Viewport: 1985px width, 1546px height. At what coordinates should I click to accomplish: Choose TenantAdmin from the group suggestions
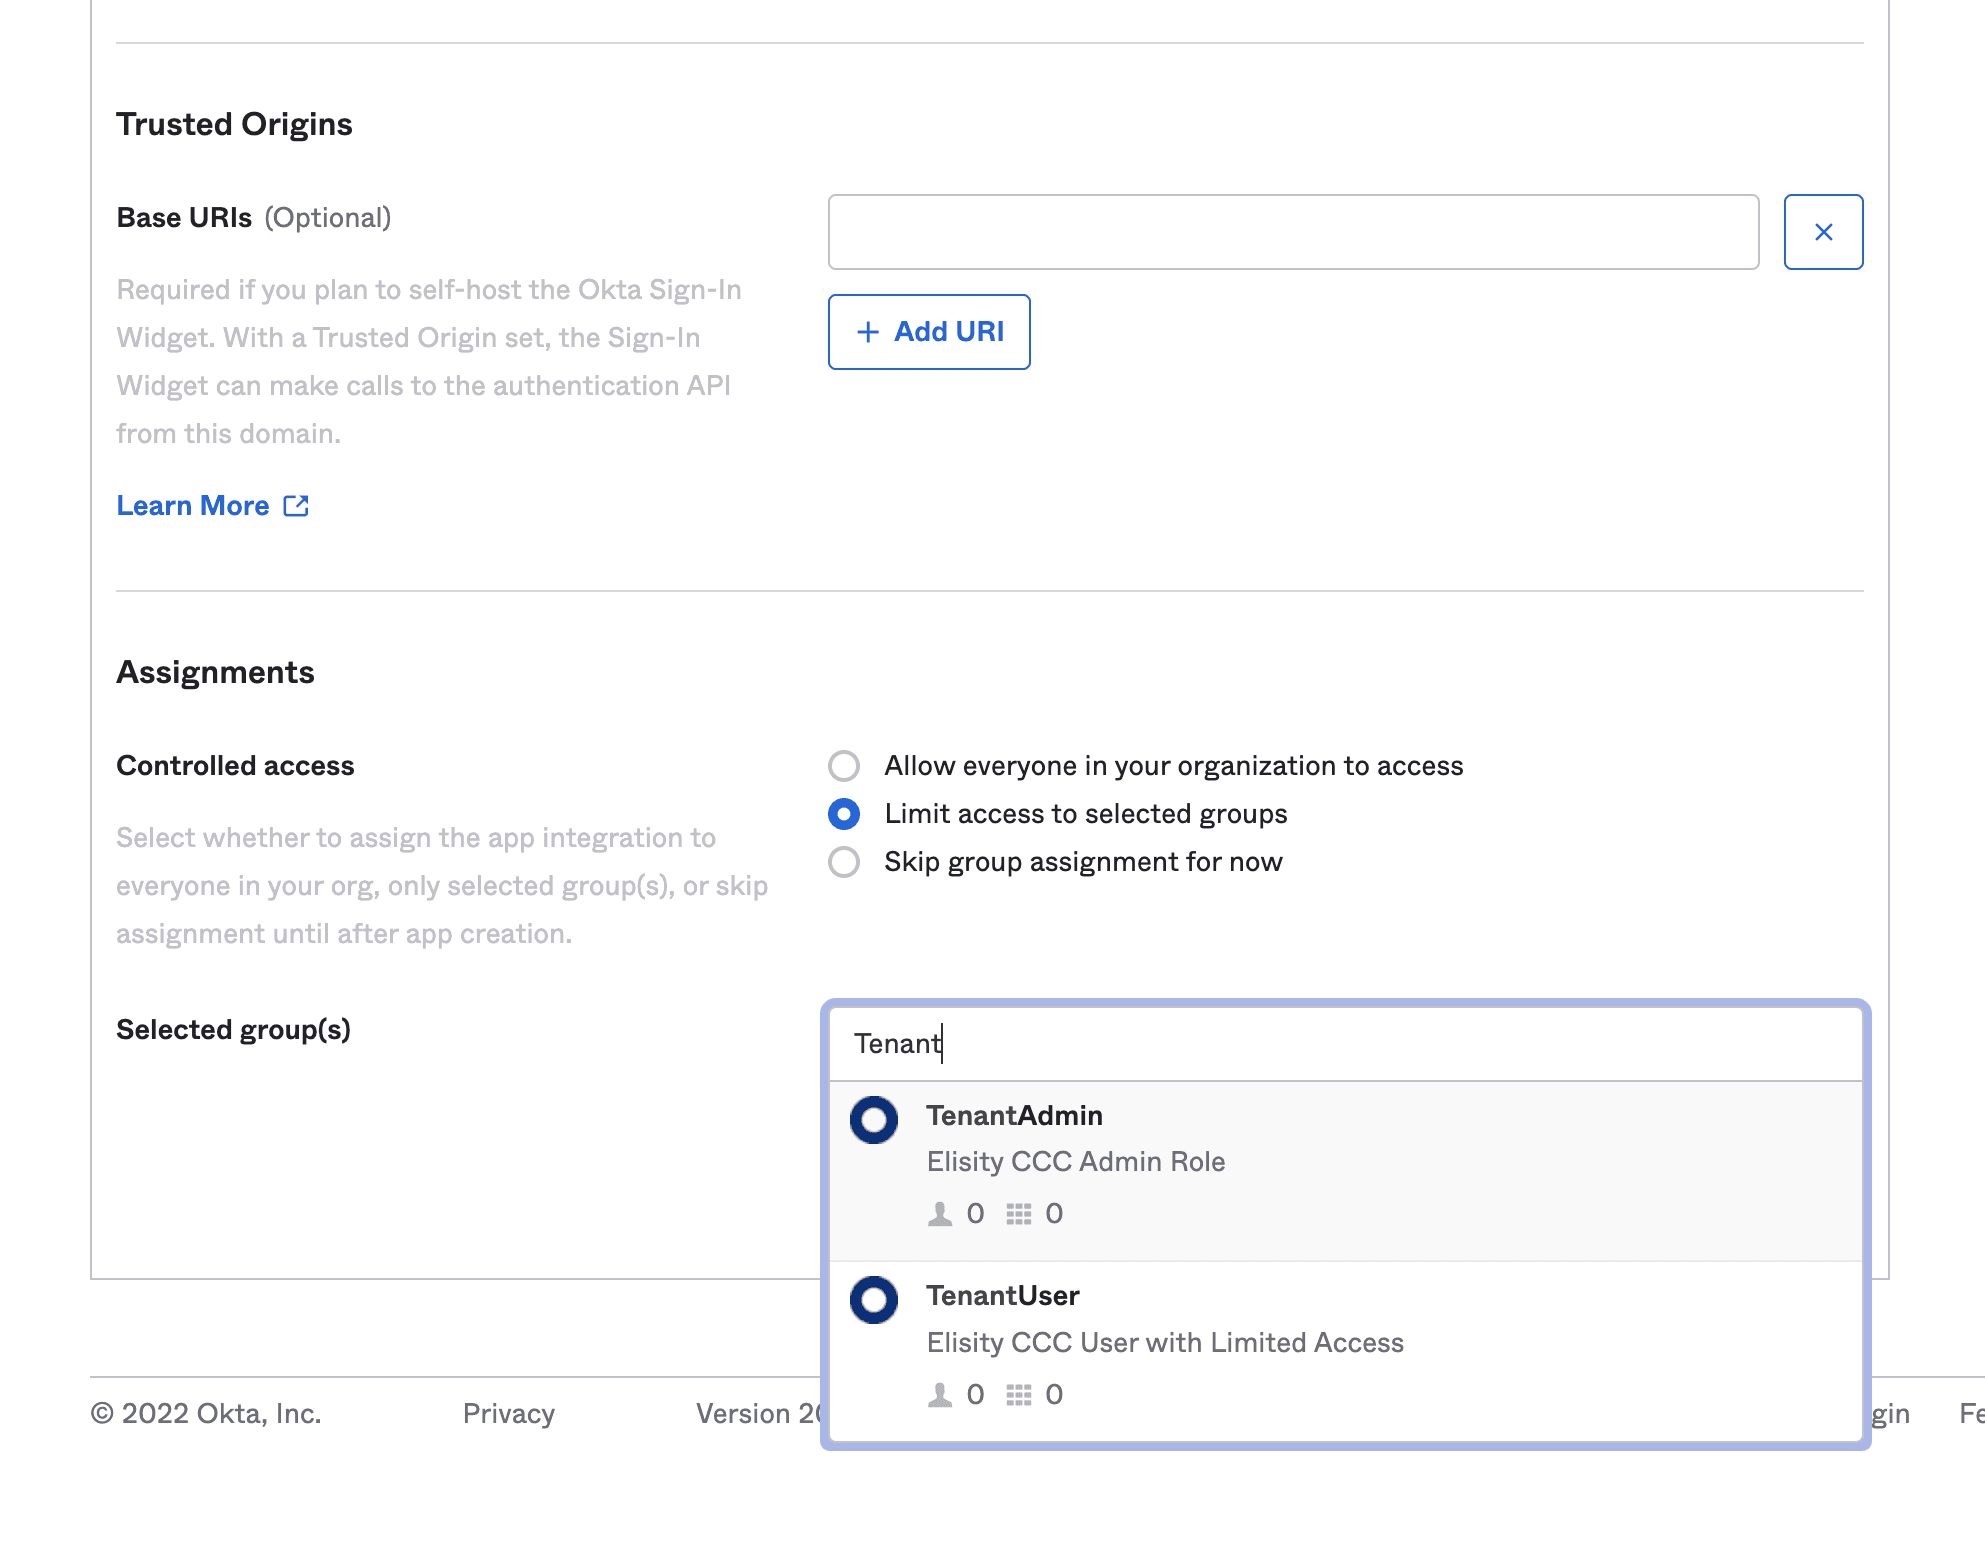tap(1014, 1116)
